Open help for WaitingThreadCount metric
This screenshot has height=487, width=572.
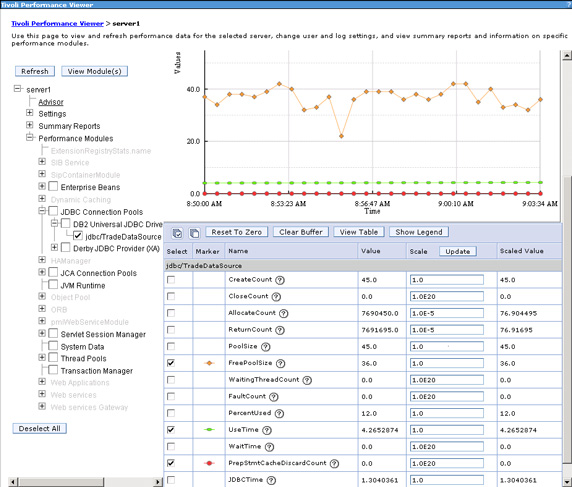[x=307, y=380]
